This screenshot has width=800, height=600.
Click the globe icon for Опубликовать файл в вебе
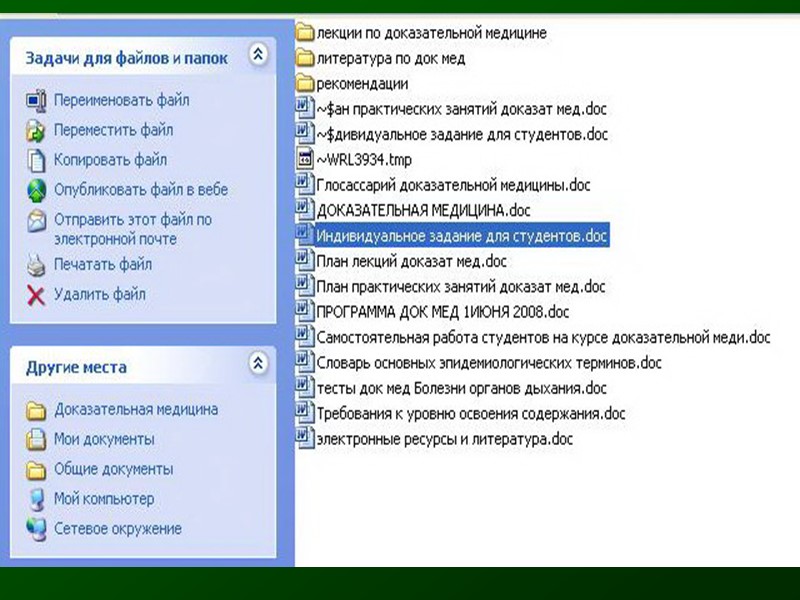[36, 190]
